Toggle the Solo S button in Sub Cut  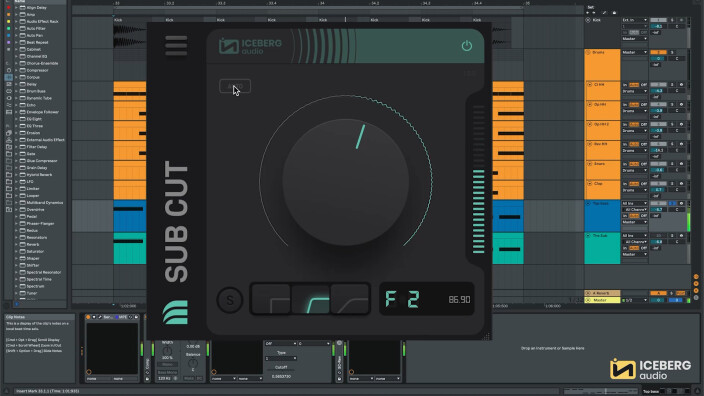pyautogui.click(x=230, y=300)
